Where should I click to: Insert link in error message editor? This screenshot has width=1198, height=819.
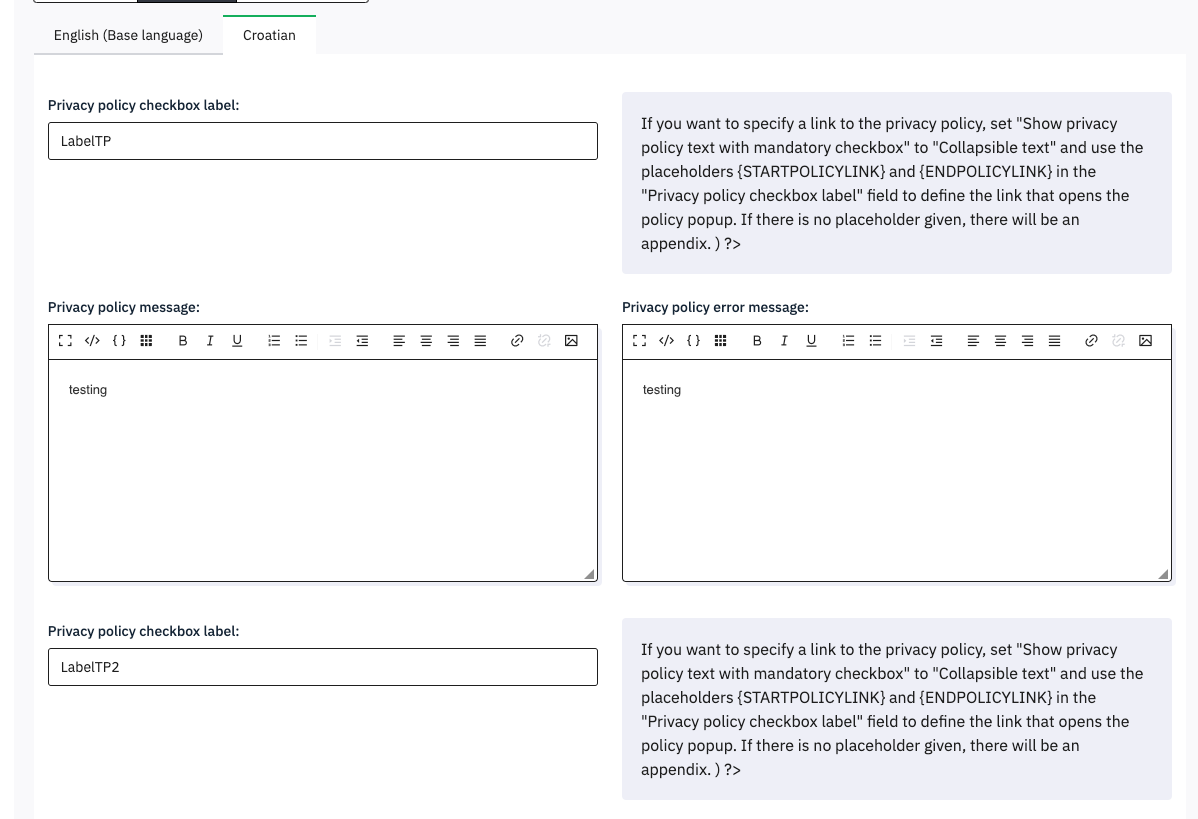pos(1091,341)
